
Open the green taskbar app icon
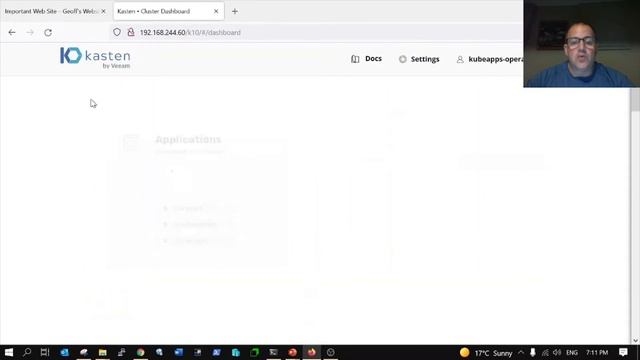[x=254, y=352]
